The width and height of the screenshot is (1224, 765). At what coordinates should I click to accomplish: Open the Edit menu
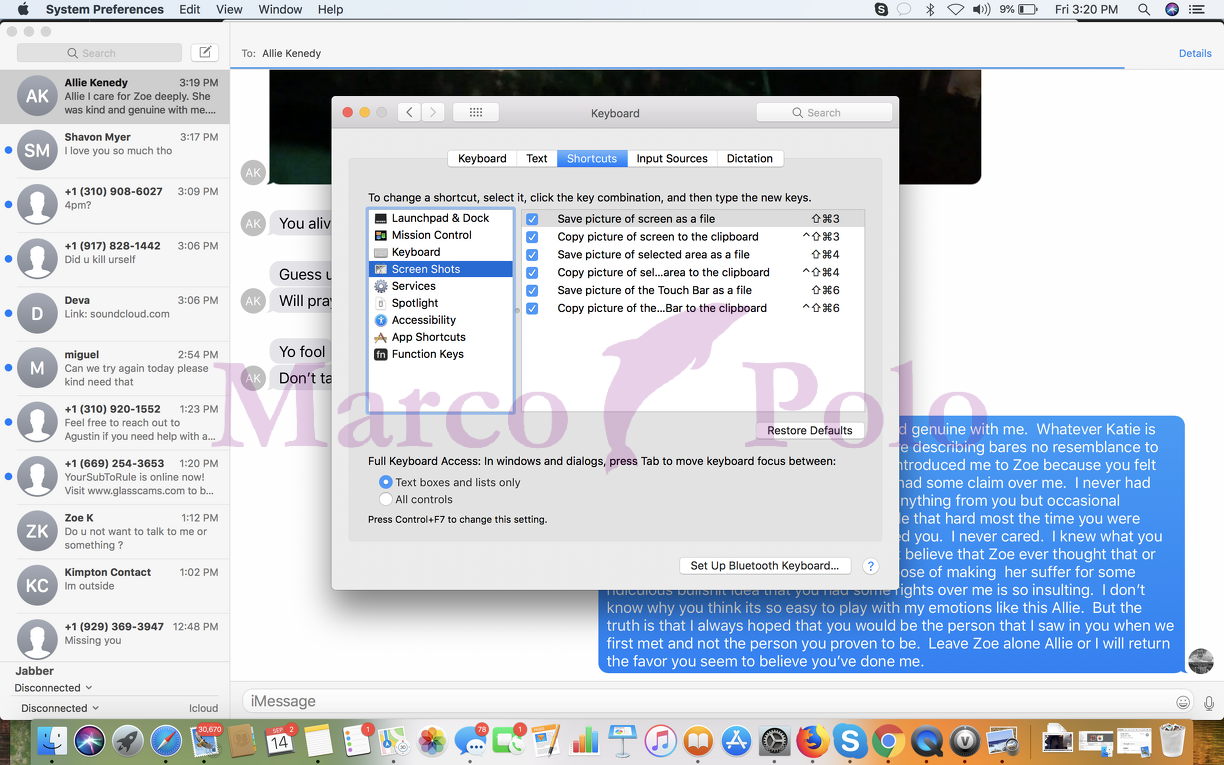pyautogui.click(x=190, y=10)
